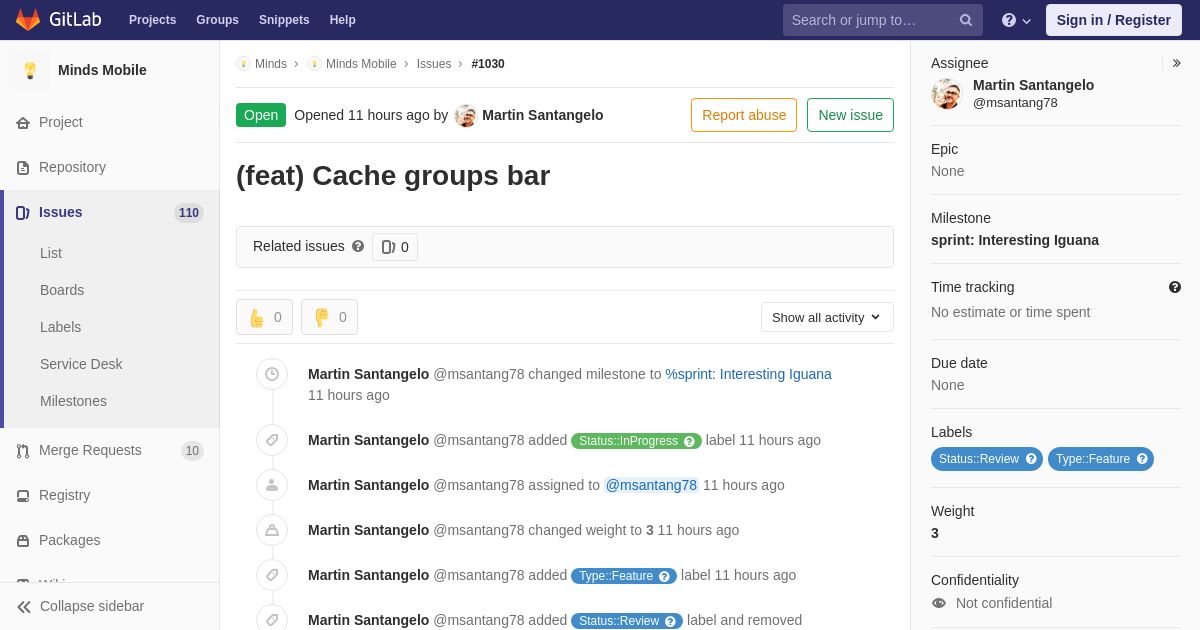Click the Packages icon in sidebar

tap(23, 541)
